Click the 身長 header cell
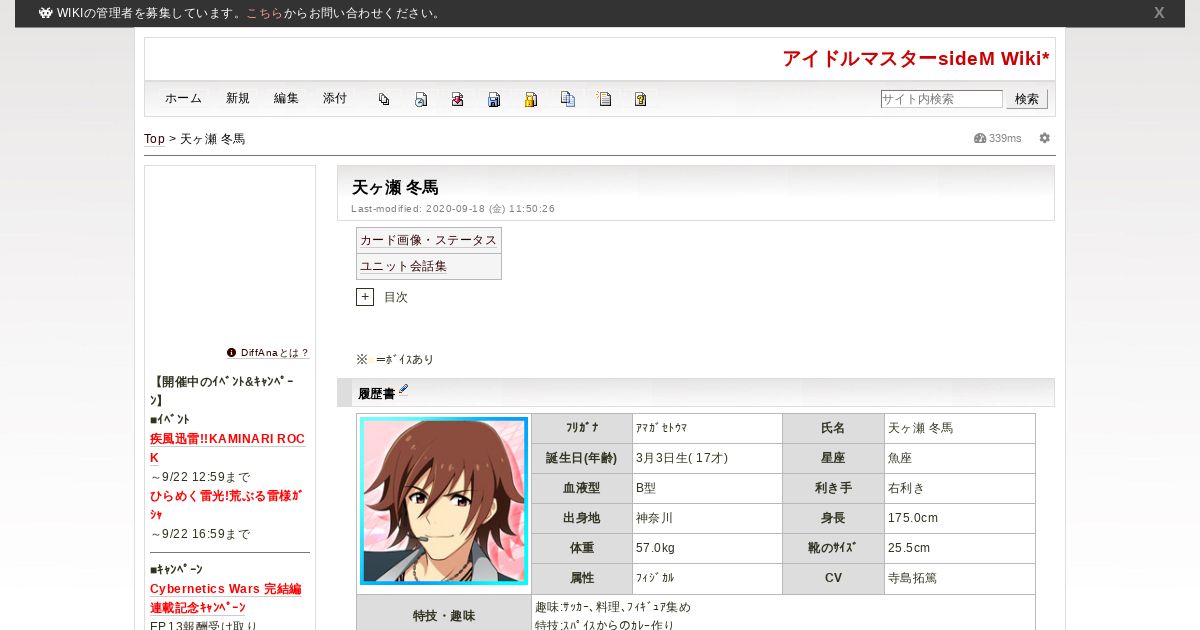 (833, 518)
